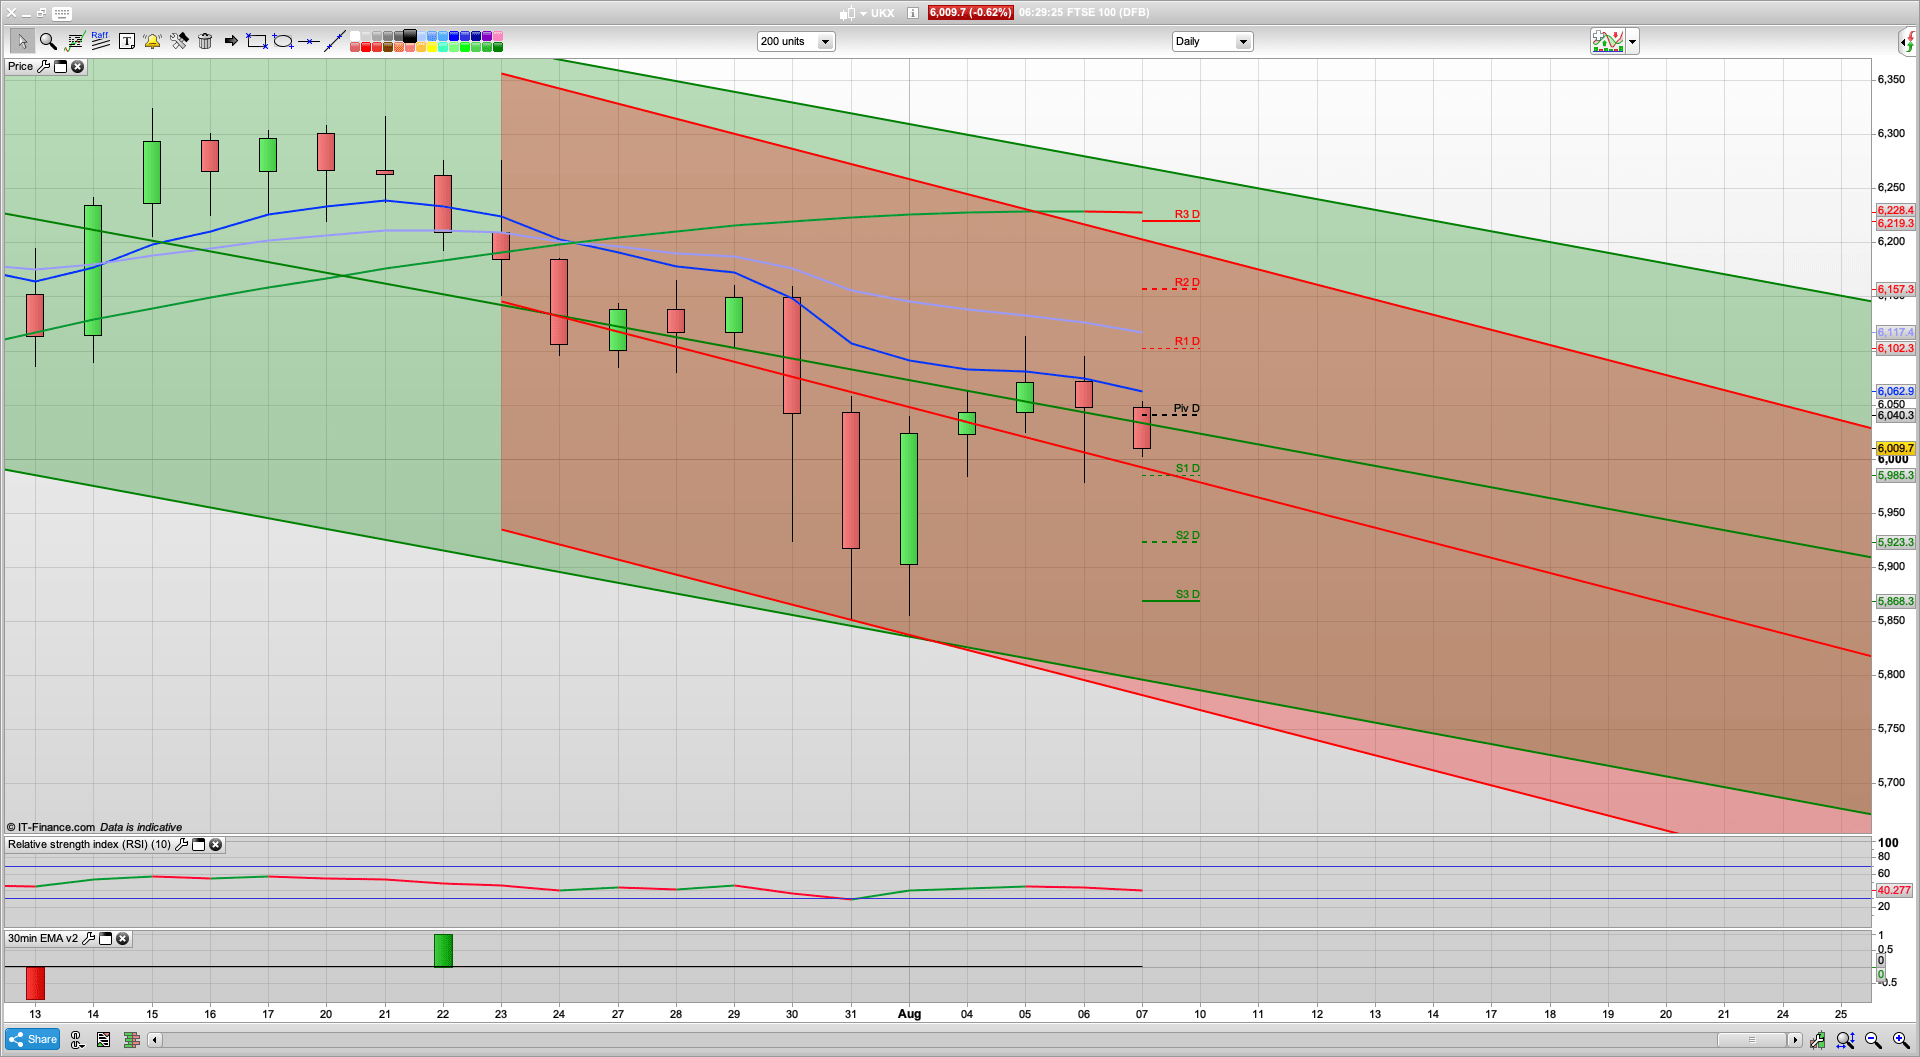
Task: Click the instrument info icon
Action: [x=913, y=13]
